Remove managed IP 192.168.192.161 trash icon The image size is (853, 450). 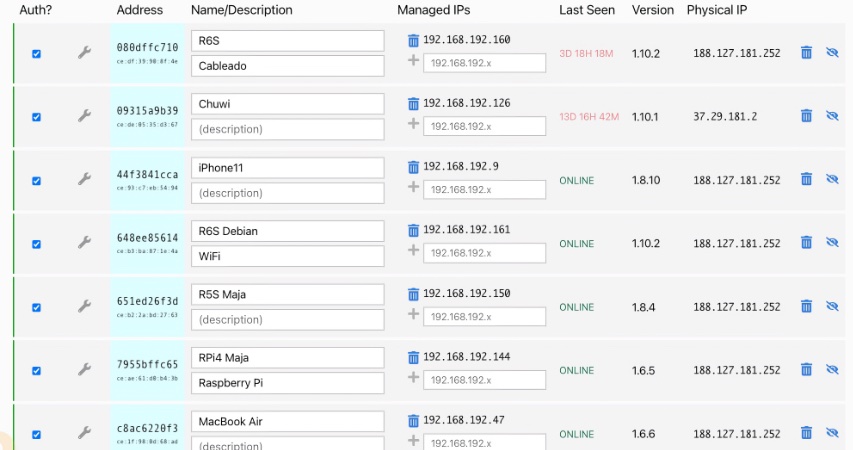[x=413, y=230]
